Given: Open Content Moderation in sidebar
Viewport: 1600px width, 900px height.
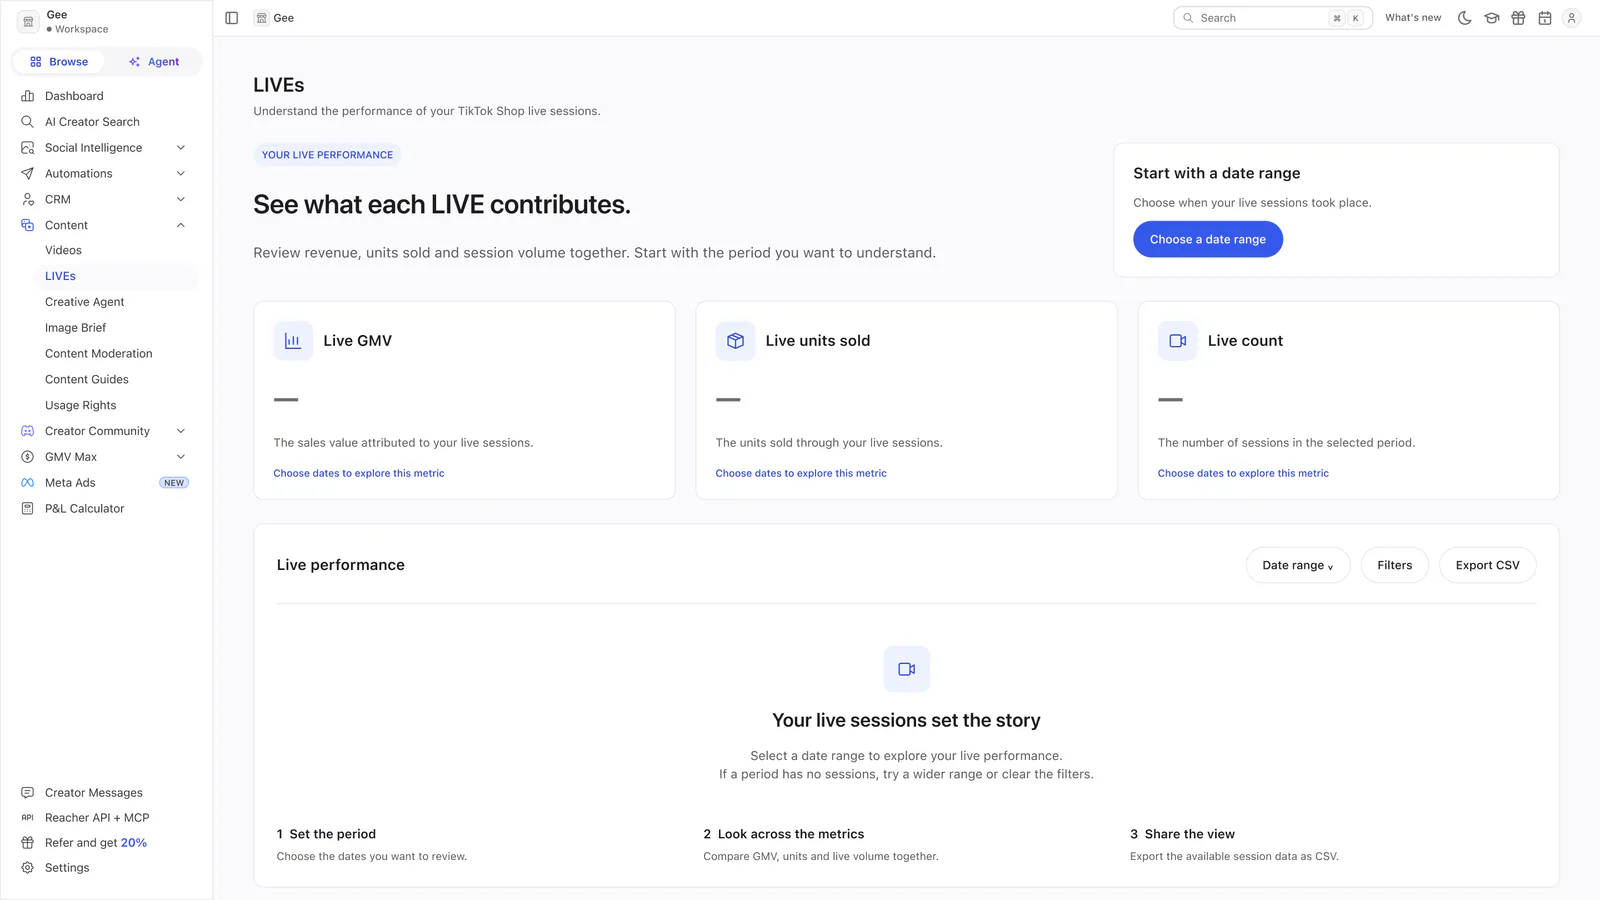Looking at the screenshot, I should [x=99, y=354].
